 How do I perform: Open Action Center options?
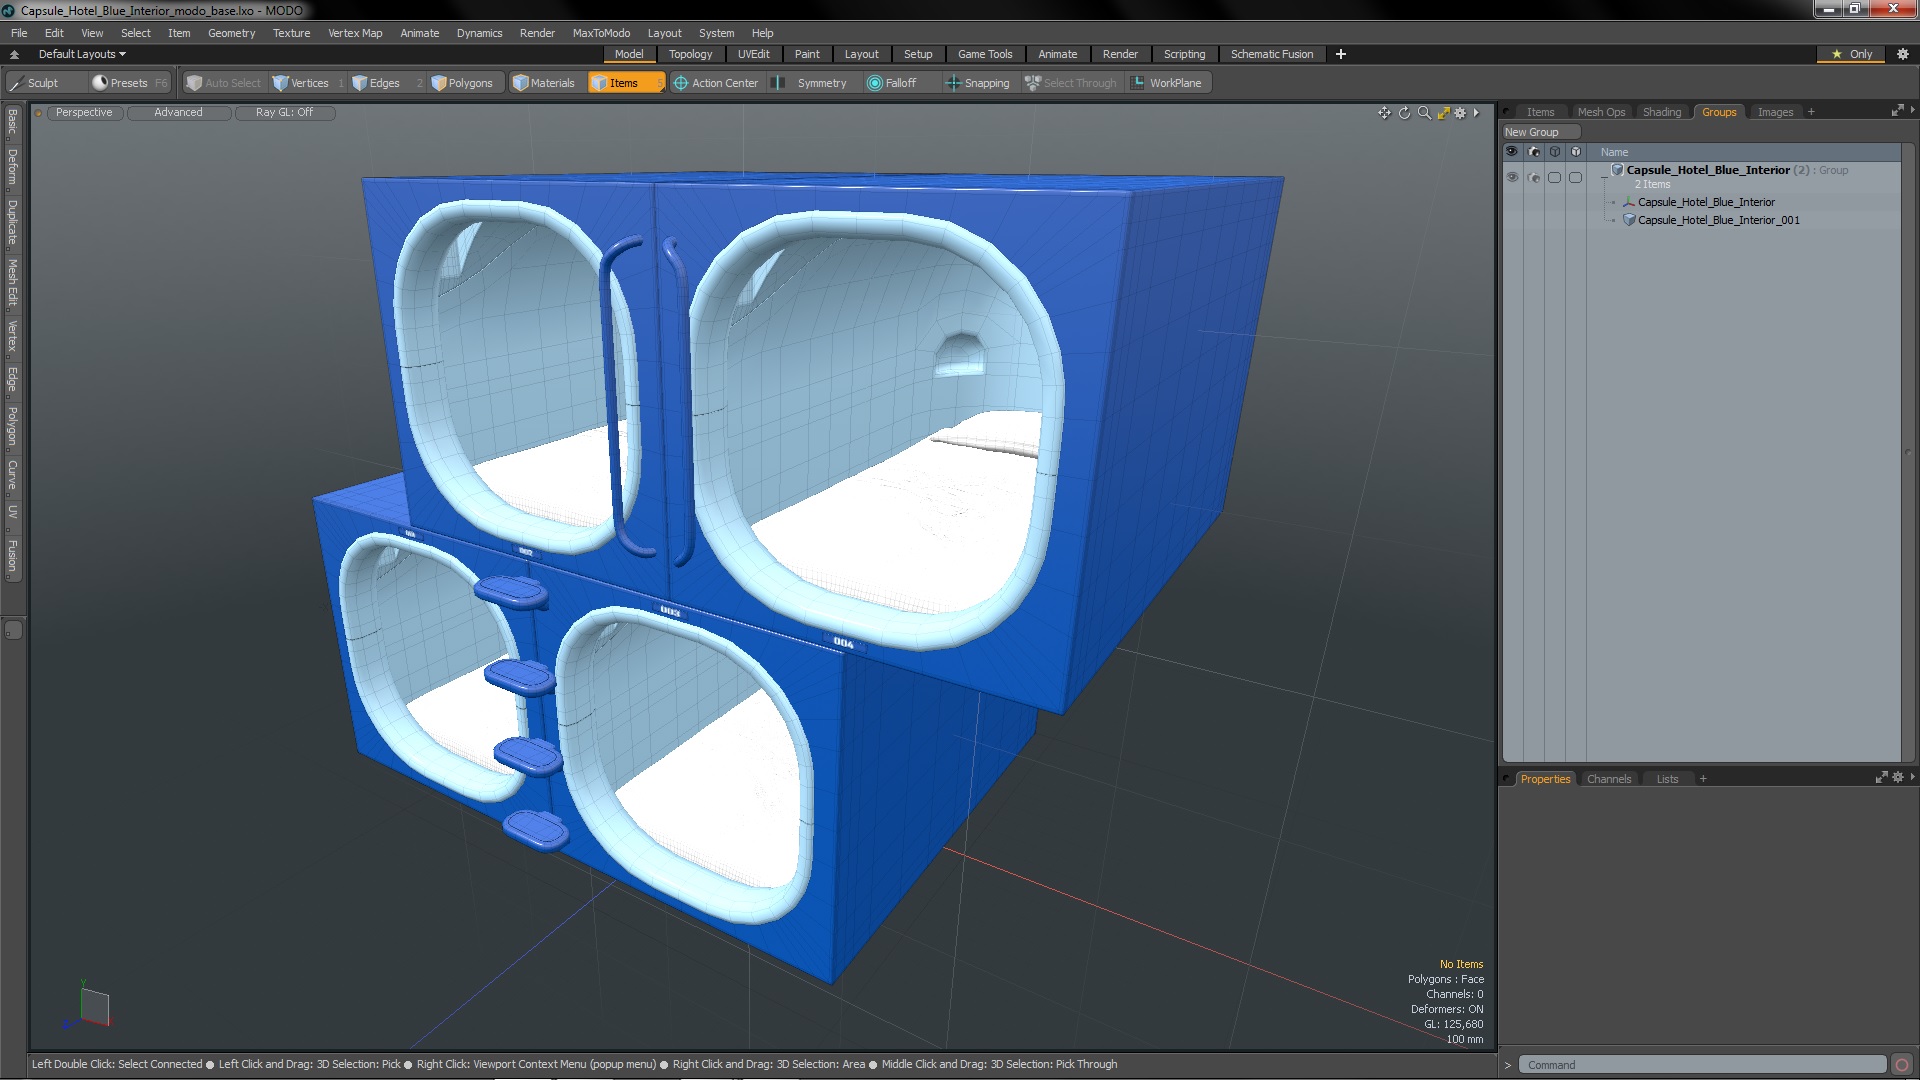click(x=716, y=83)
